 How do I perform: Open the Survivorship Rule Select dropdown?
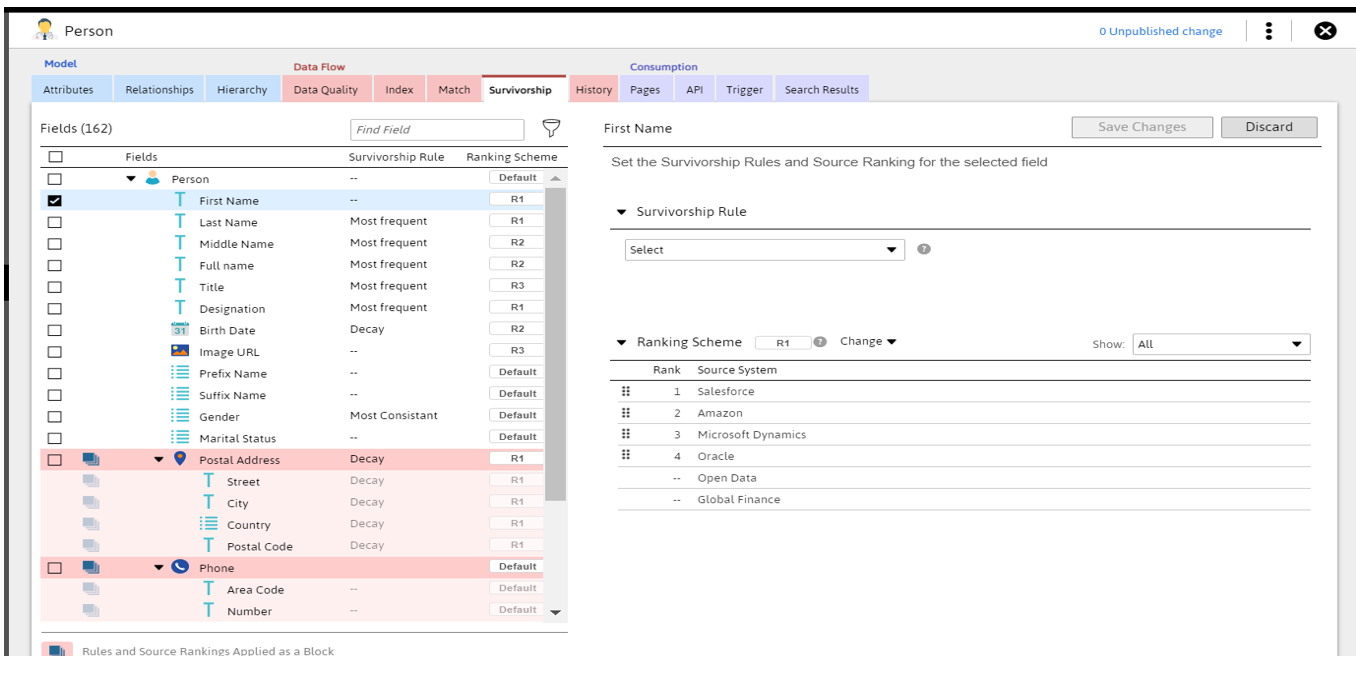764,250
